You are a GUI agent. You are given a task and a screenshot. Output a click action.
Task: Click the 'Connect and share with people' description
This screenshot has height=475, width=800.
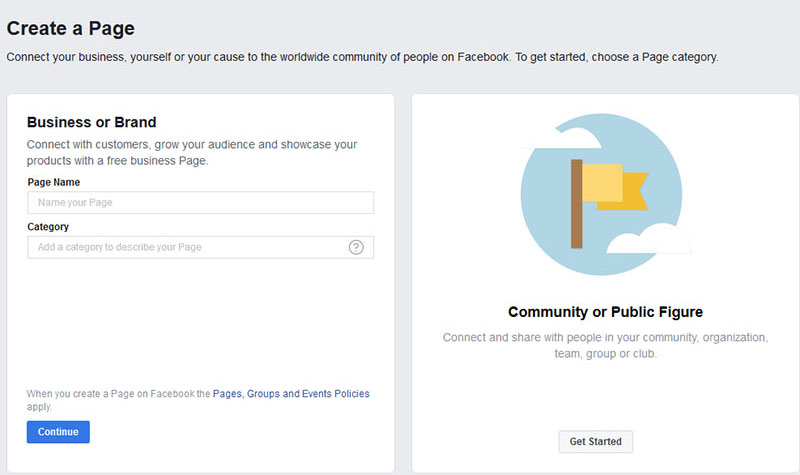605,345
